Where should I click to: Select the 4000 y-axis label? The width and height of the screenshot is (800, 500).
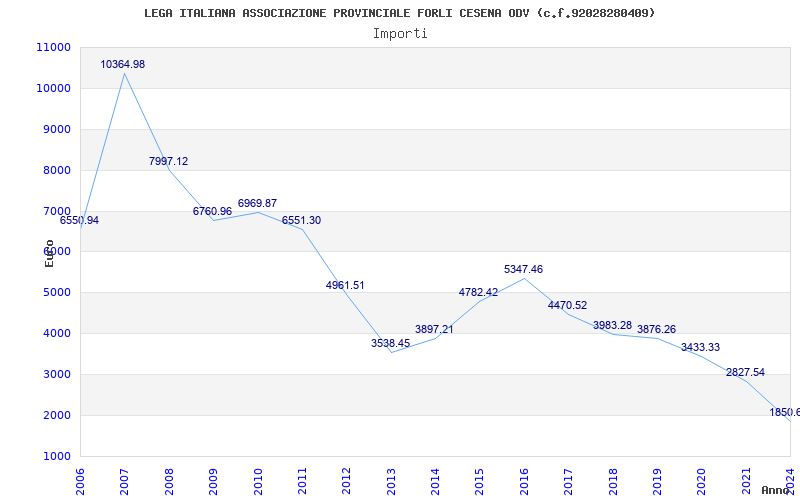[57, 333]
